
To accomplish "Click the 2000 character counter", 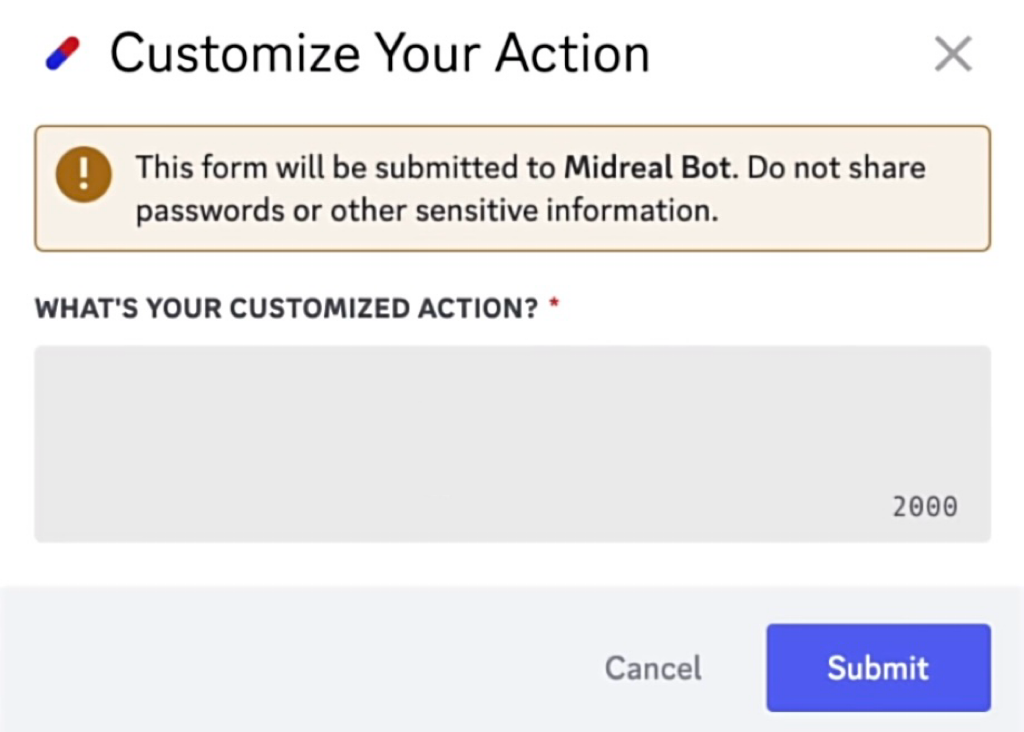I will (925, 507).
